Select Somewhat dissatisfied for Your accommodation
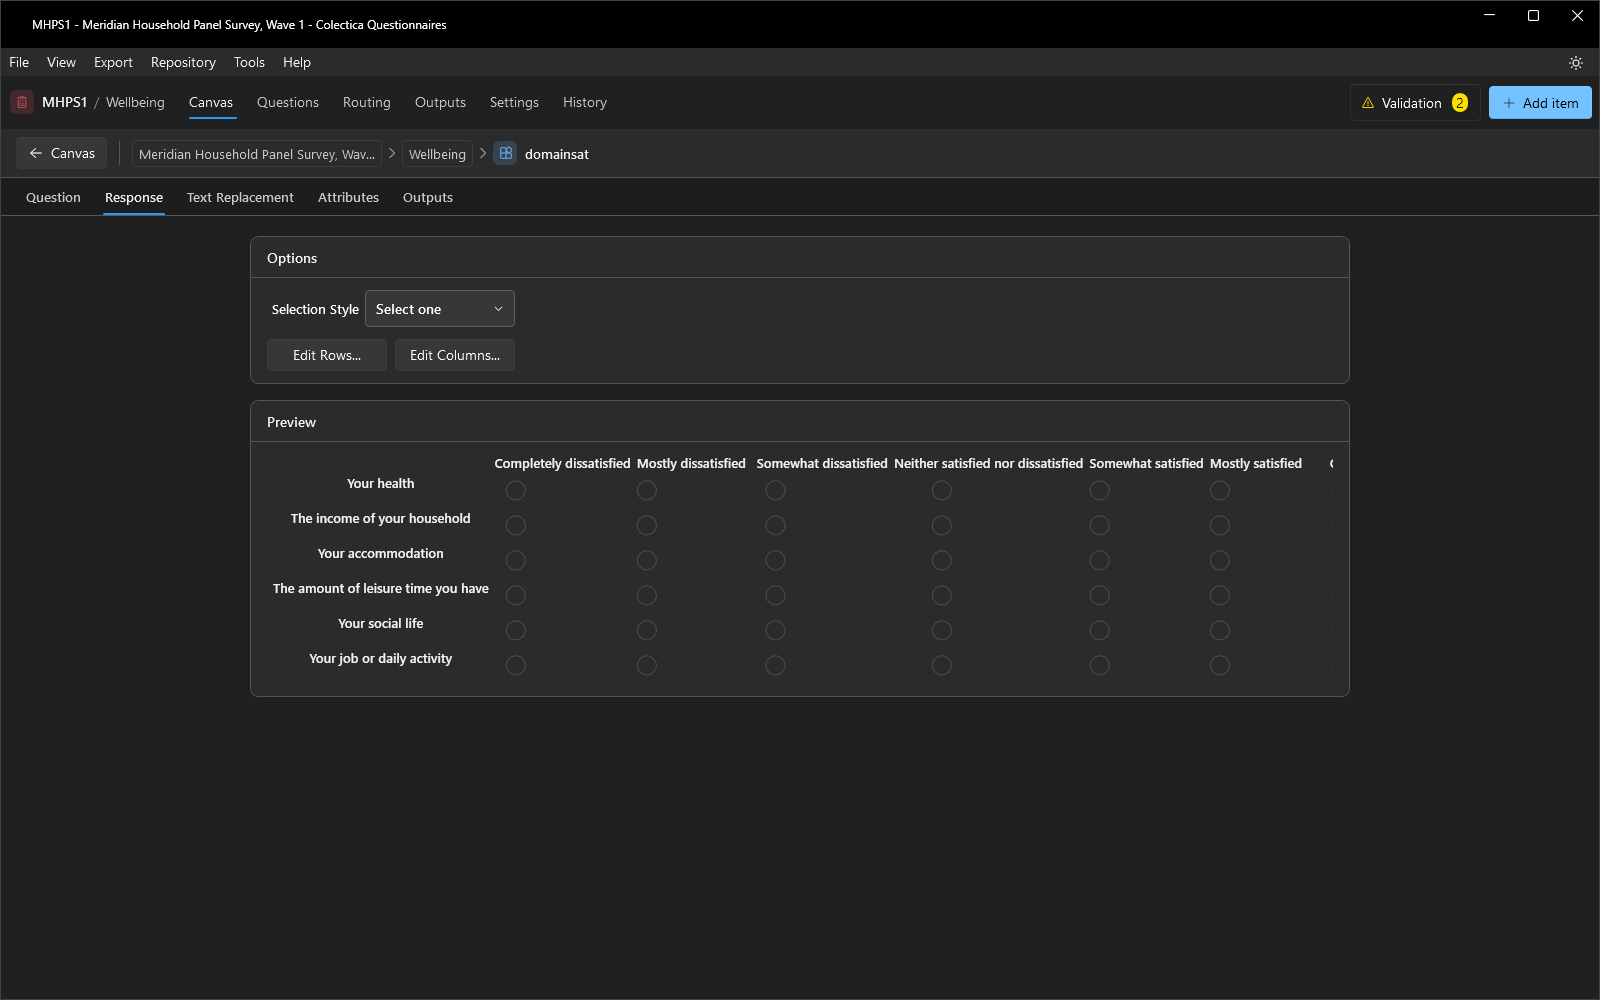The height and width of the screenshot is (1000, 1600). coord(775,560)
